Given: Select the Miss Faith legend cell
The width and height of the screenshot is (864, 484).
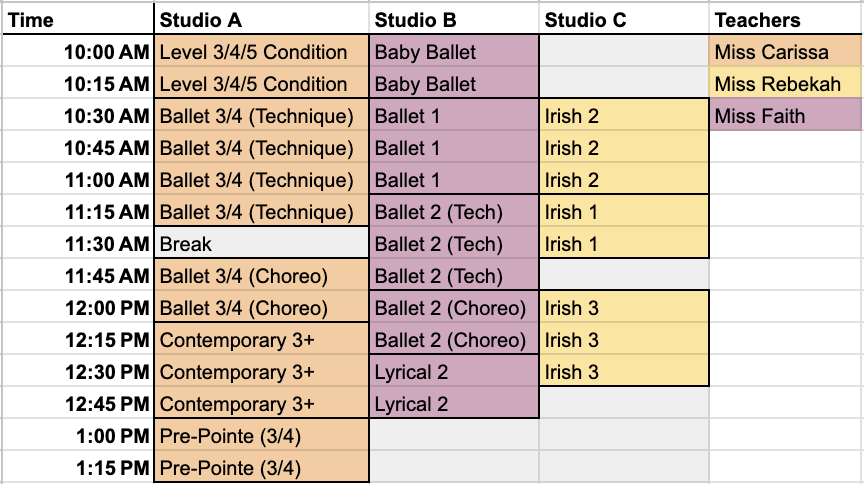Looking at the screenshot, I should pos(785,116).
